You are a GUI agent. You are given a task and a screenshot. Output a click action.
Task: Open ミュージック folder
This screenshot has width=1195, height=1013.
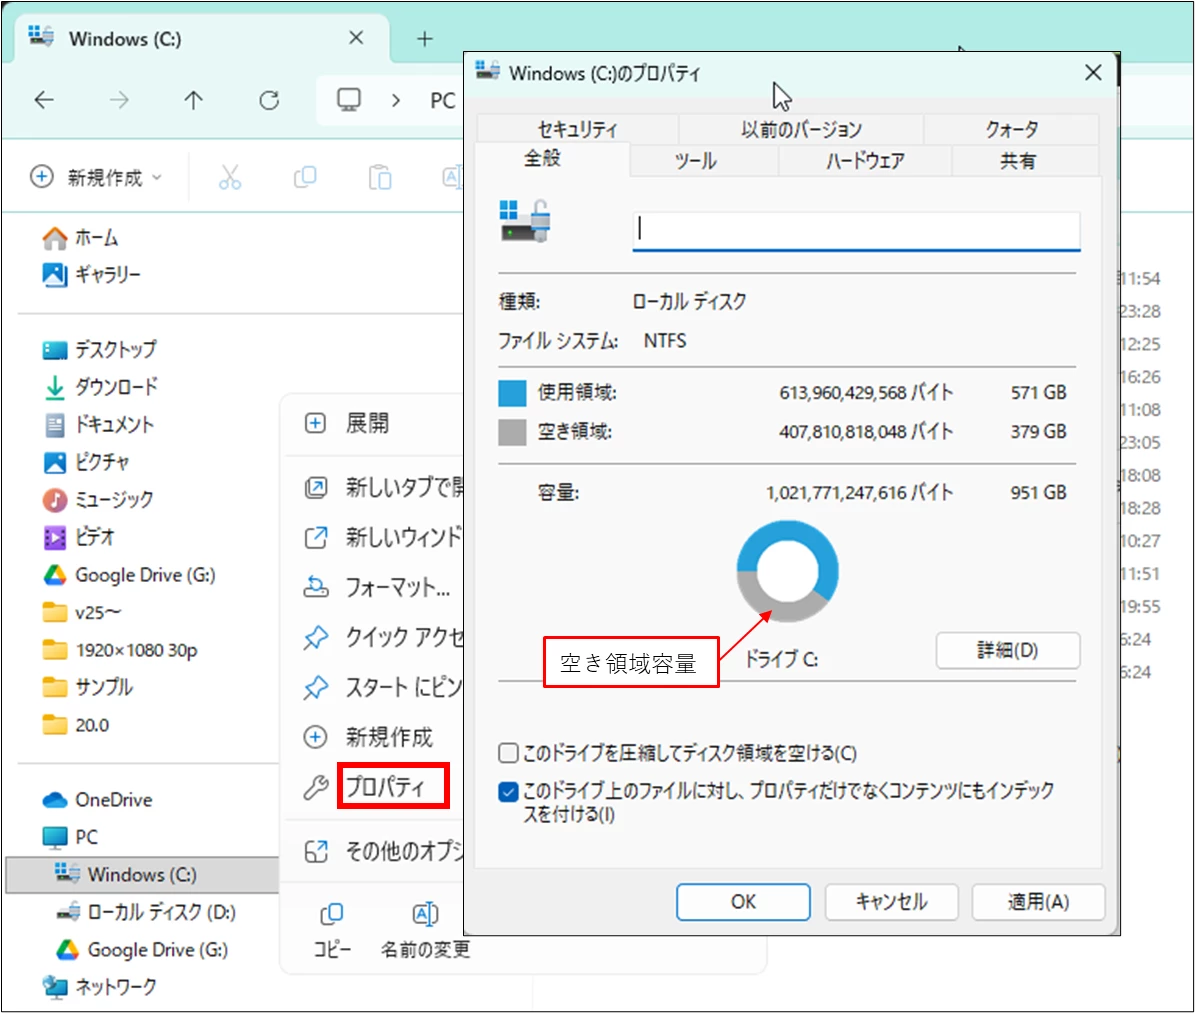coord(98,499)
